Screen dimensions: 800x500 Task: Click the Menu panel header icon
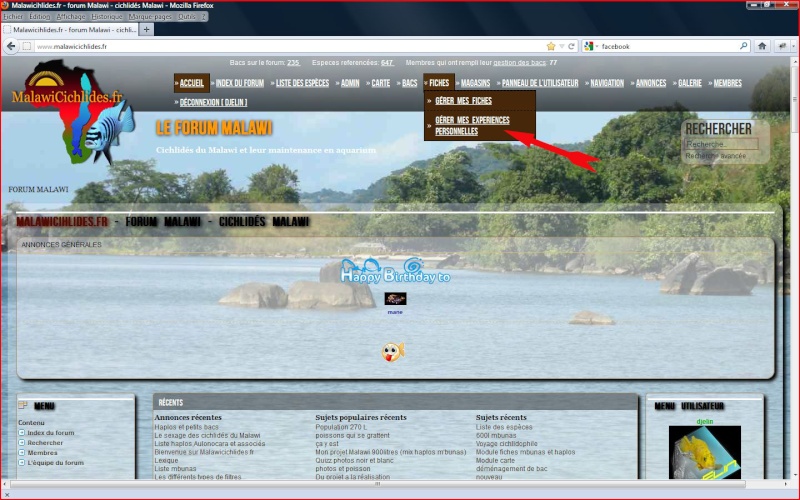coord(22,405)
